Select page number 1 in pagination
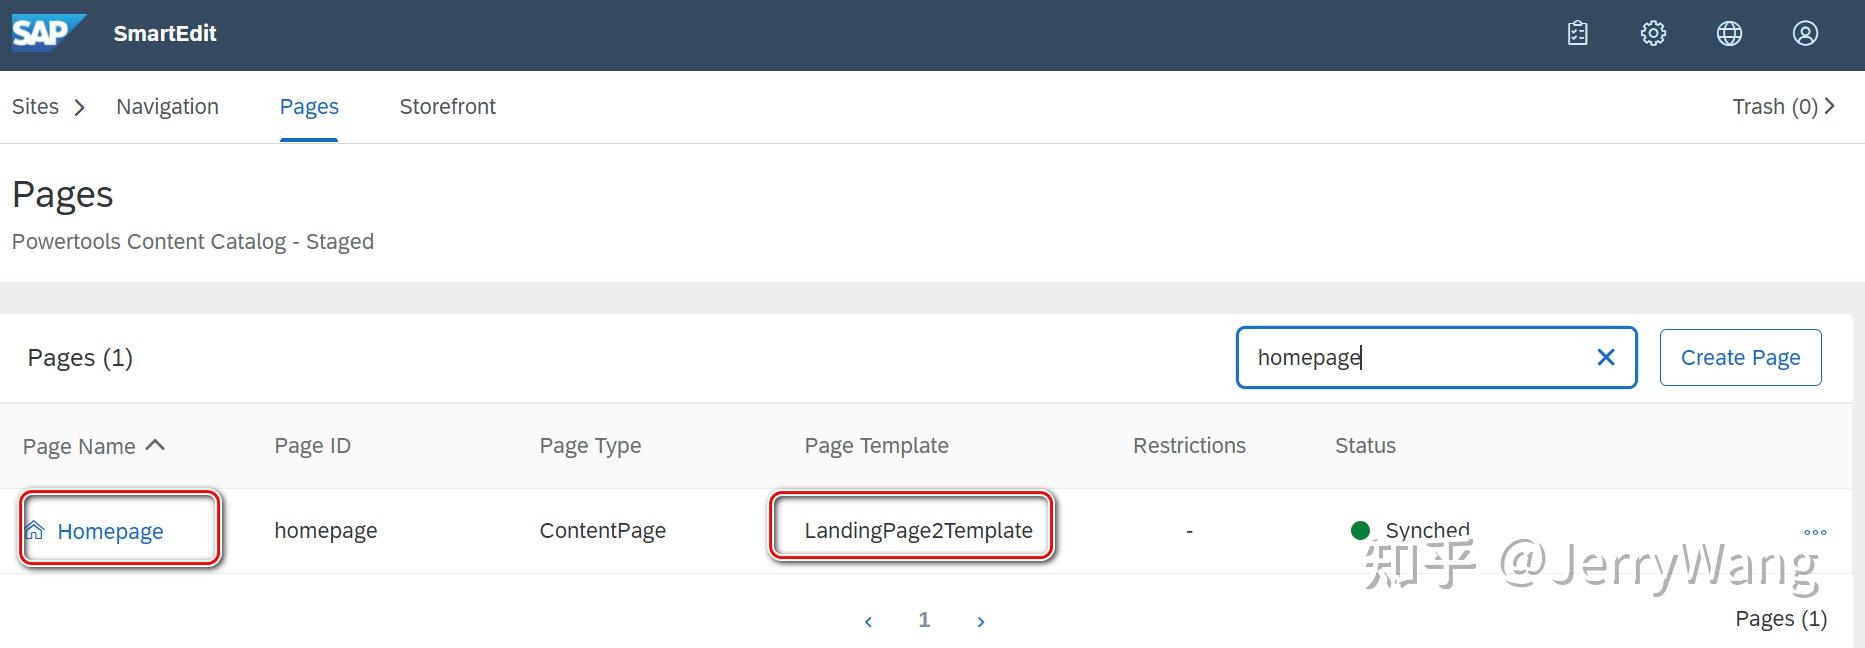This screenshot has height=648, width=1865. (x=924, y=620)
